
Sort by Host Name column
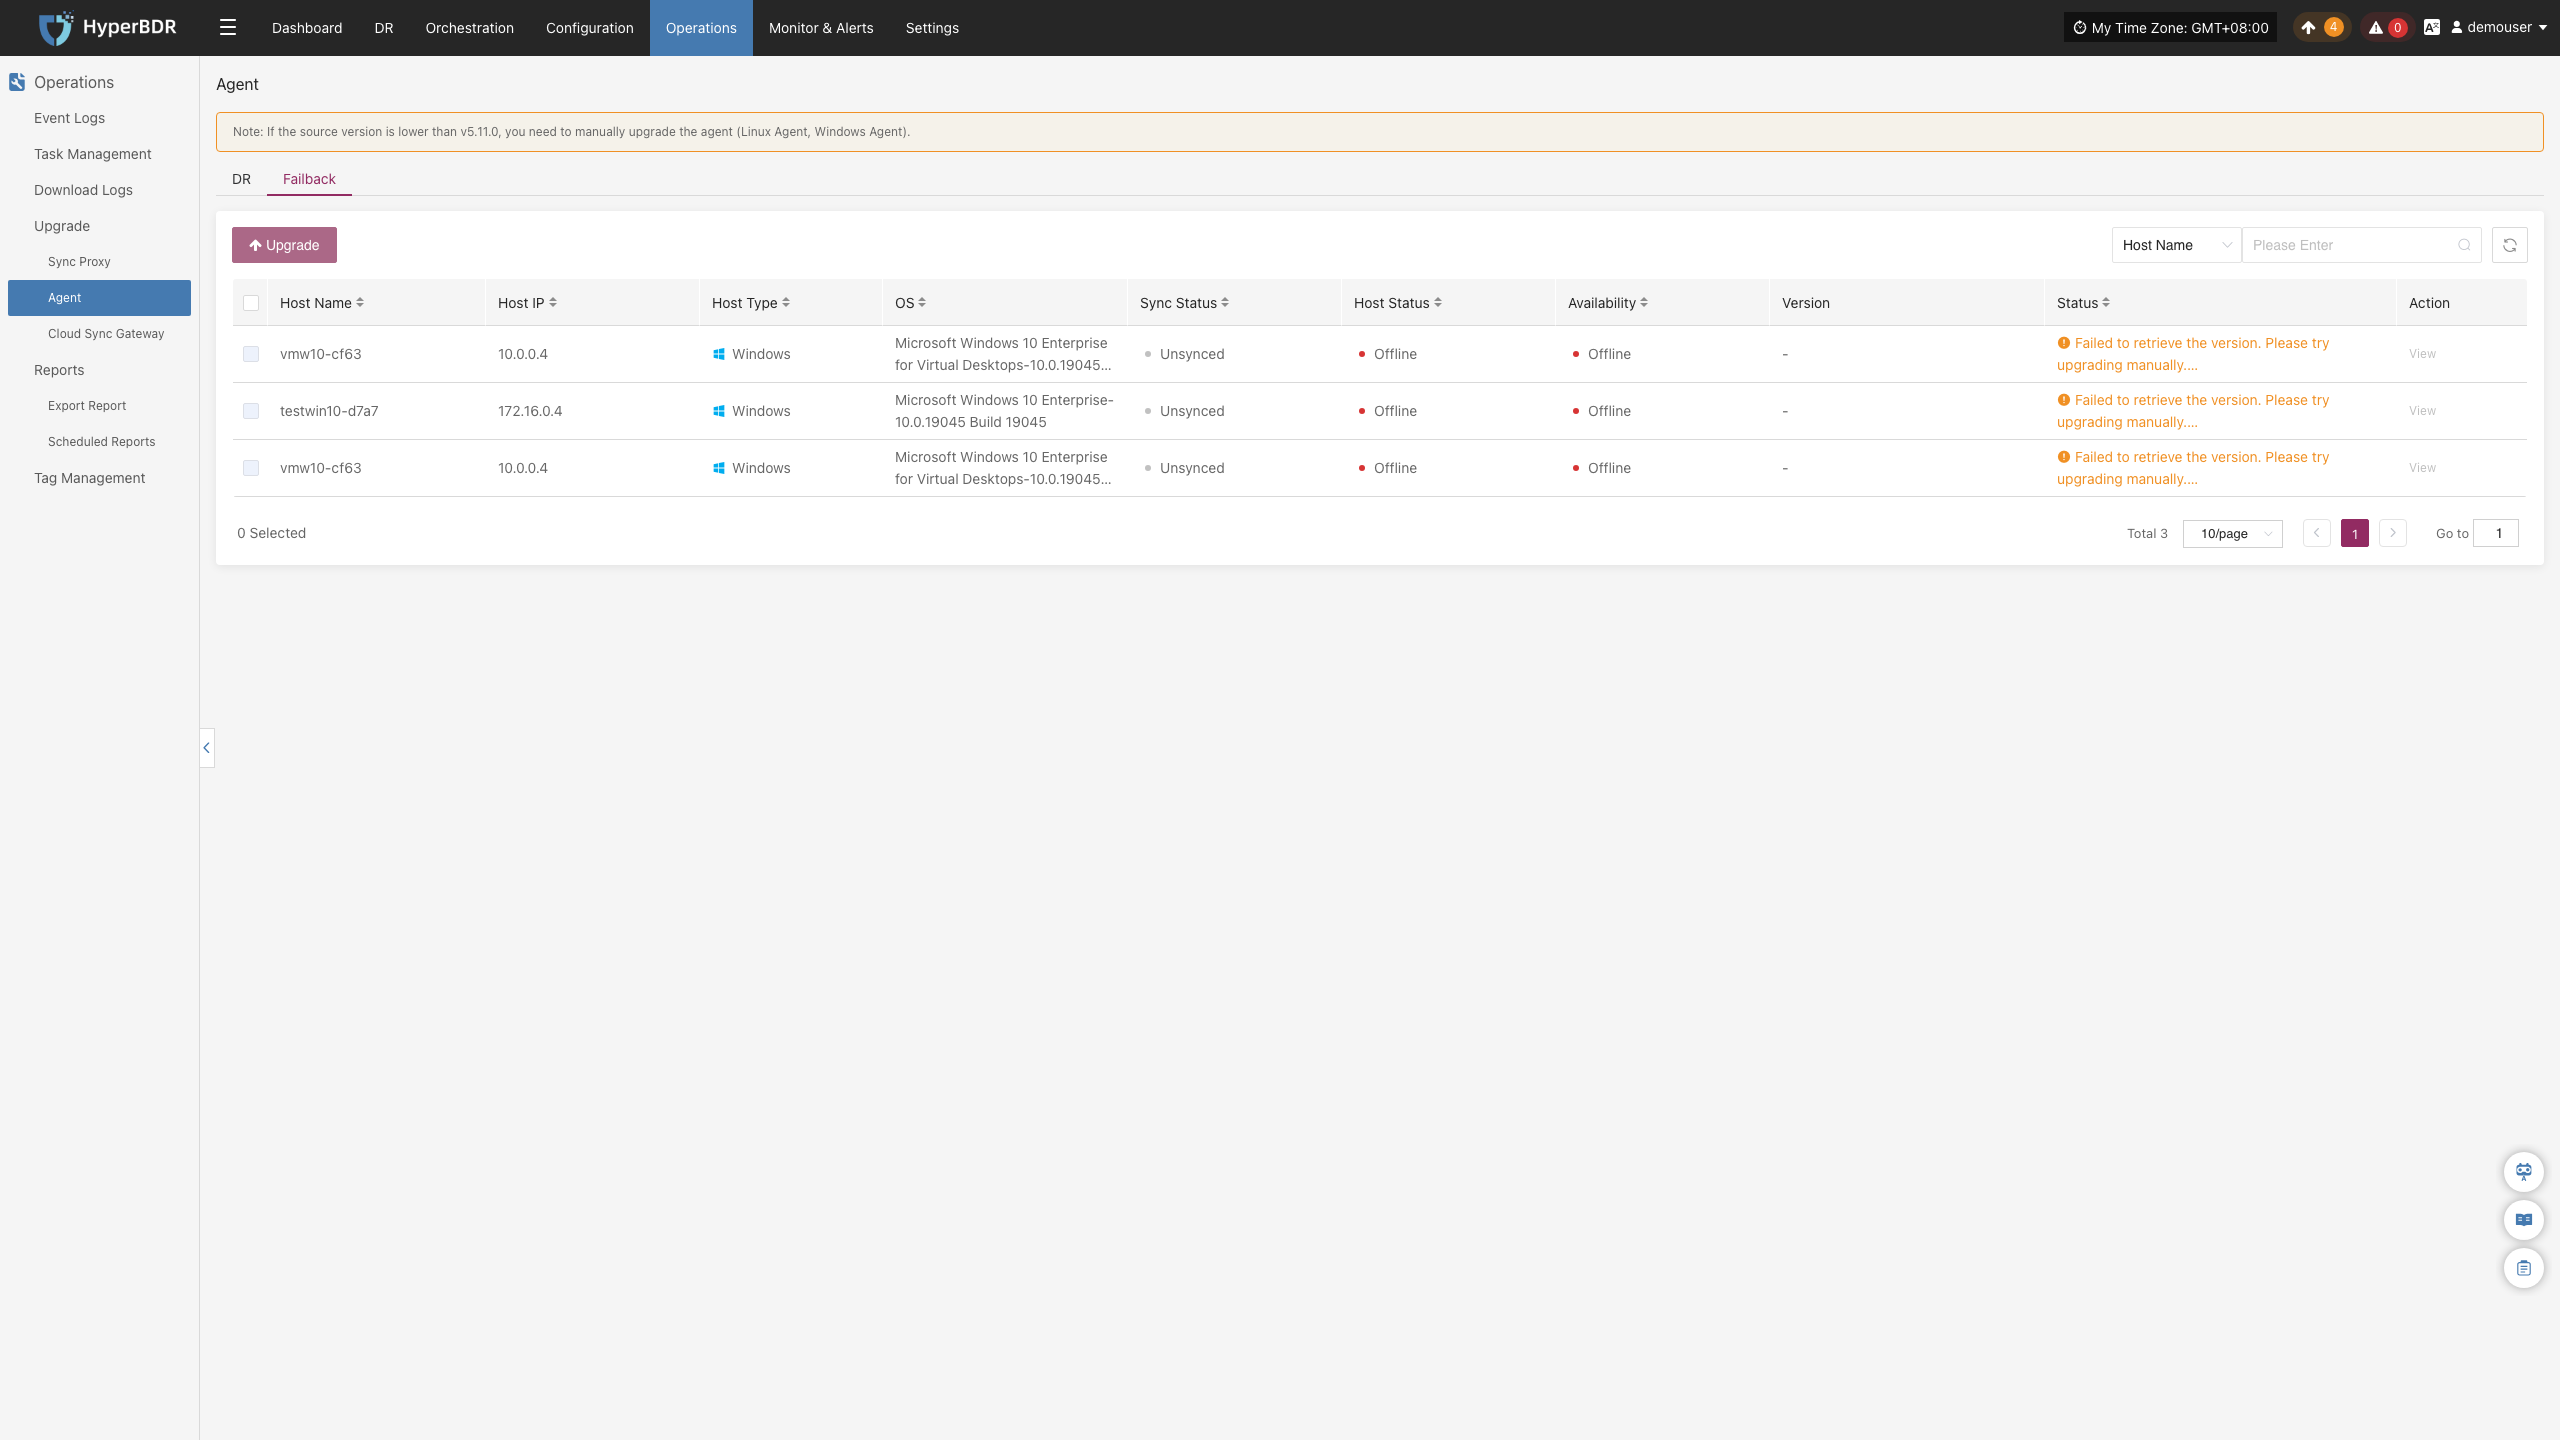tap(360, 303)
